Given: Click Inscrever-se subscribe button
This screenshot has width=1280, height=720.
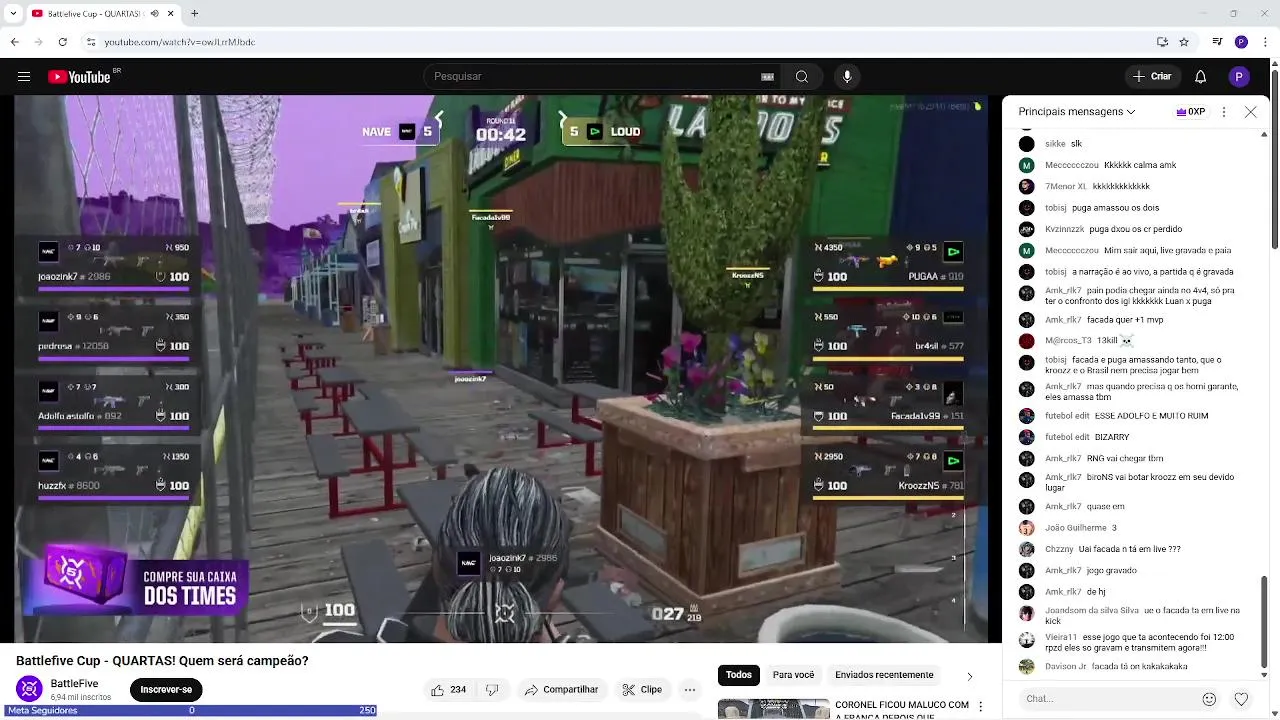Looking at the screenshot, I should [x=166, y=690].
